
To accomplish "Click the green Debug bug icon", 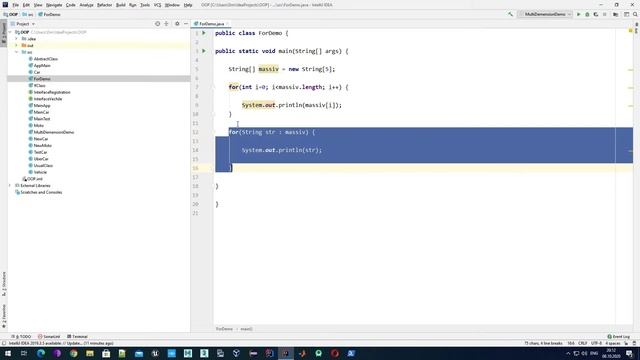I will click(x=587, y=14).
